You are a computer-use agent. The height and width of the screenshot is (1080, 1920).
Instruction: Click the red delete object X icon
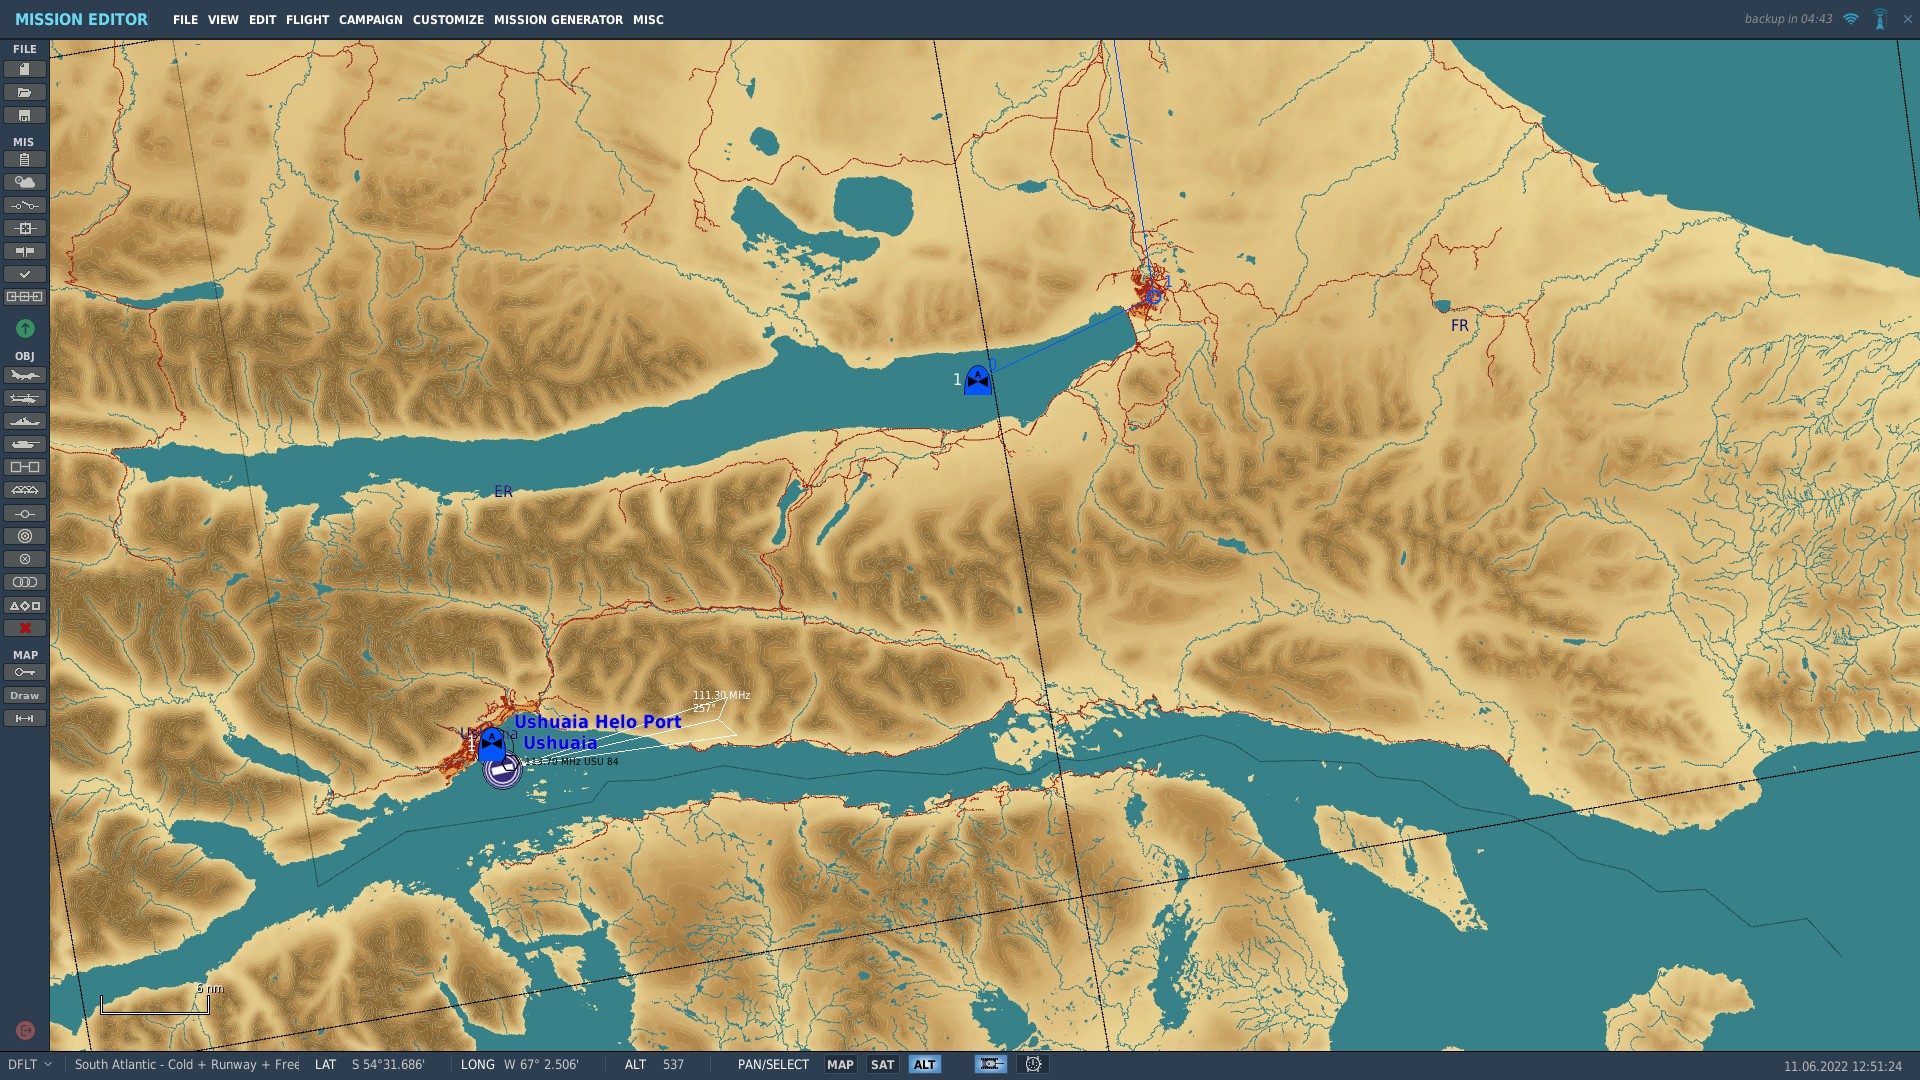point(25,628)
